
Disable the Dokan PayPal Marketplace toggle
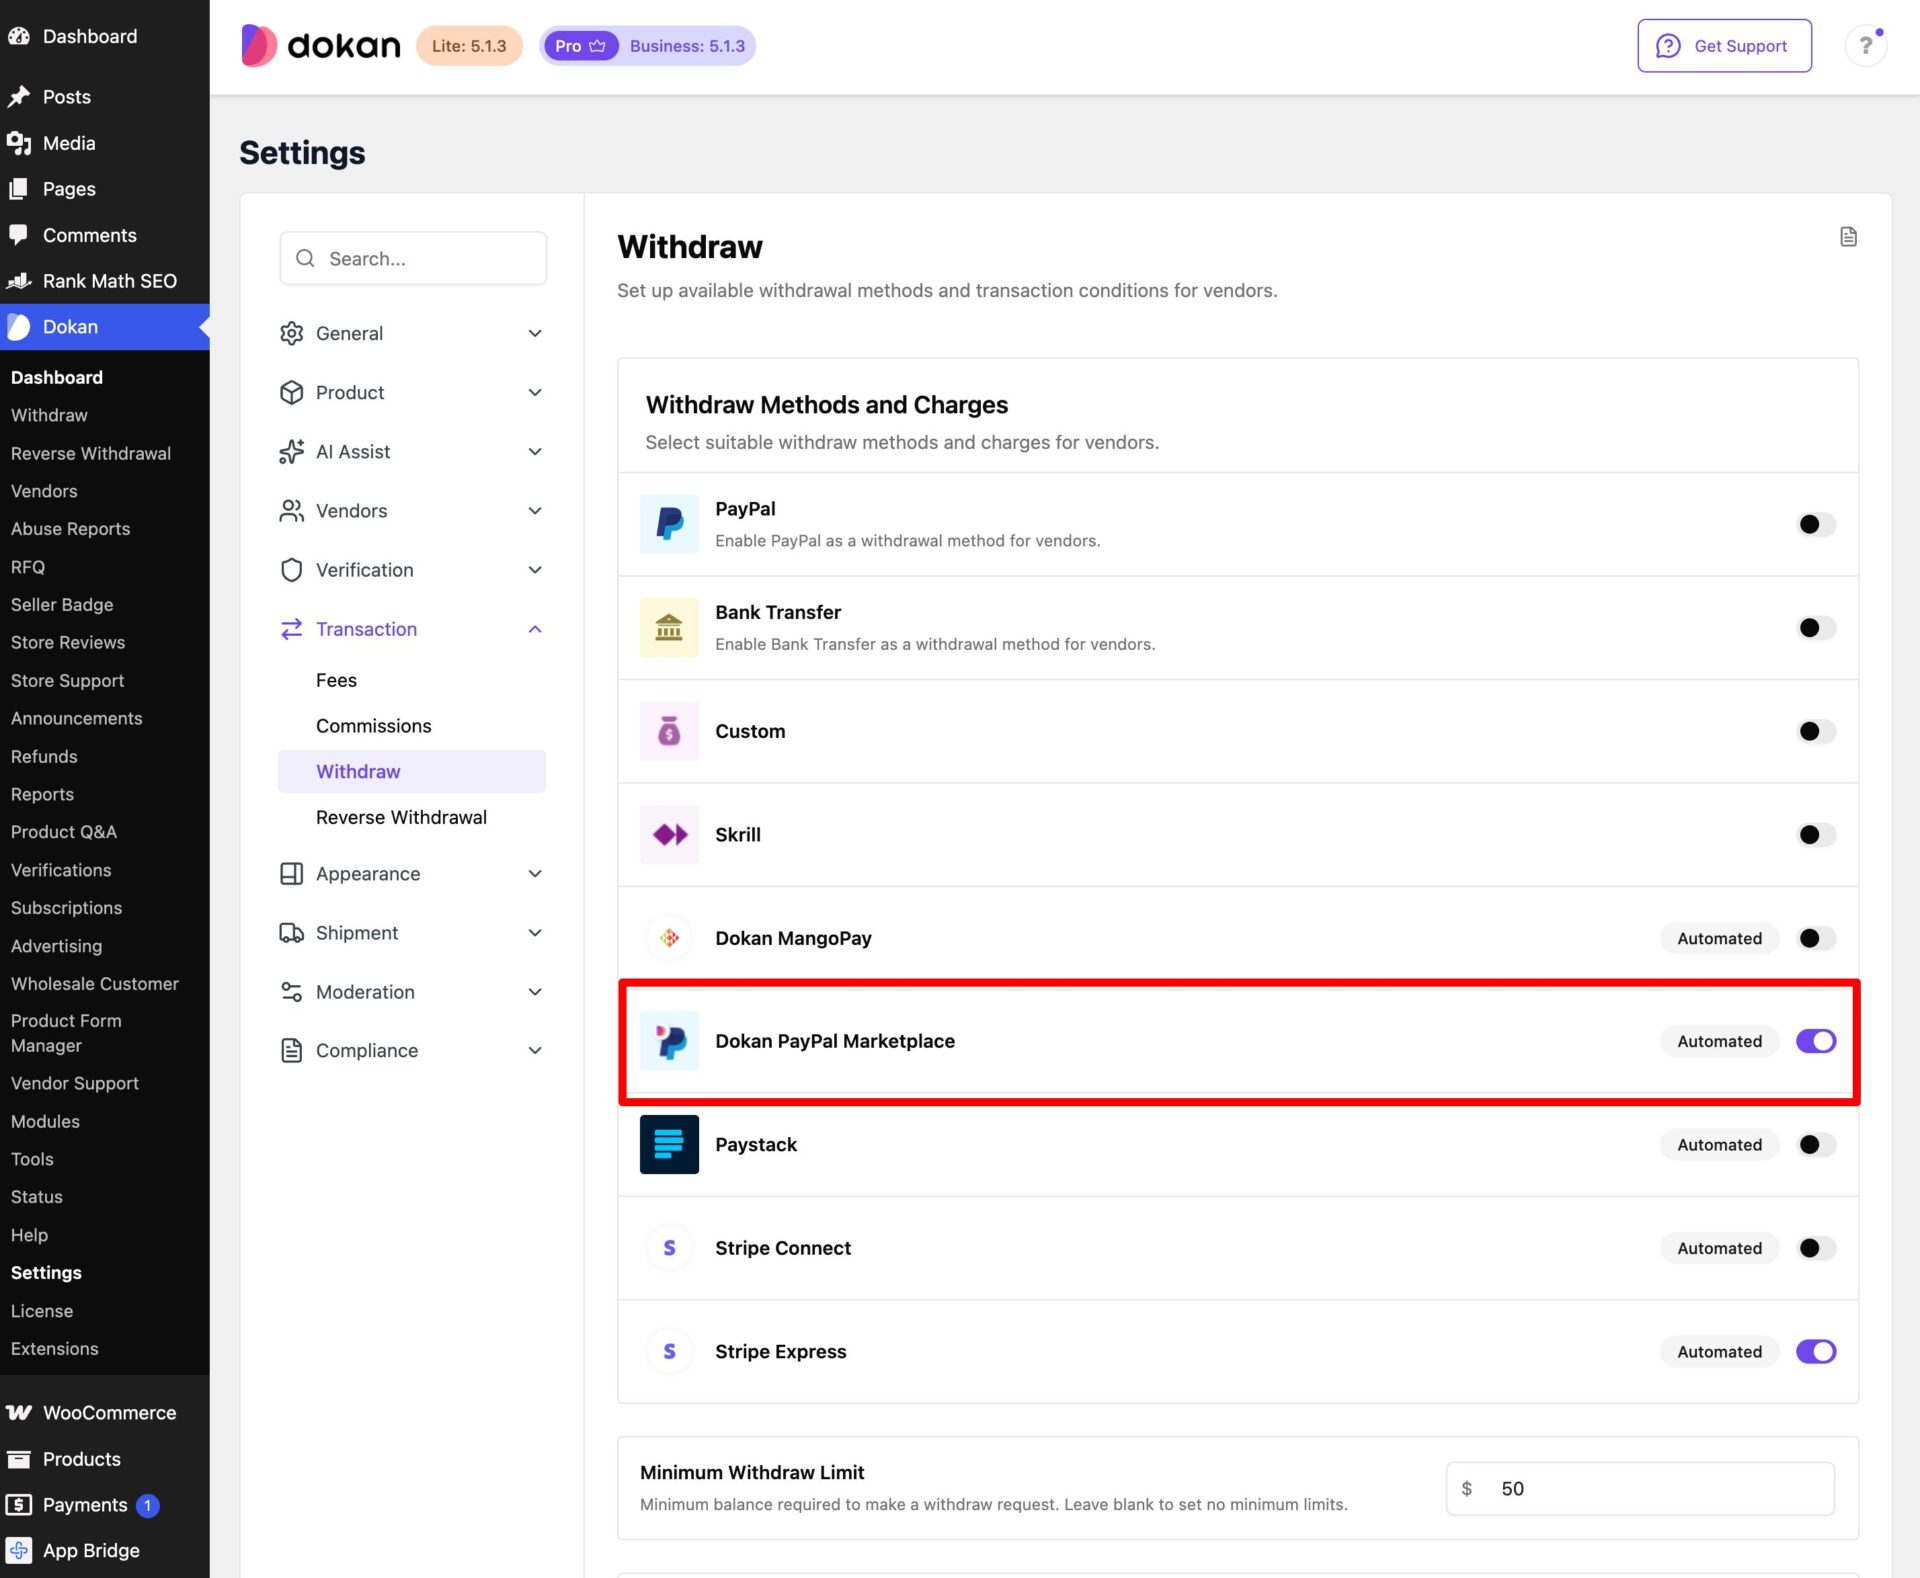pyautogui.click(x=1816, y=1041)
